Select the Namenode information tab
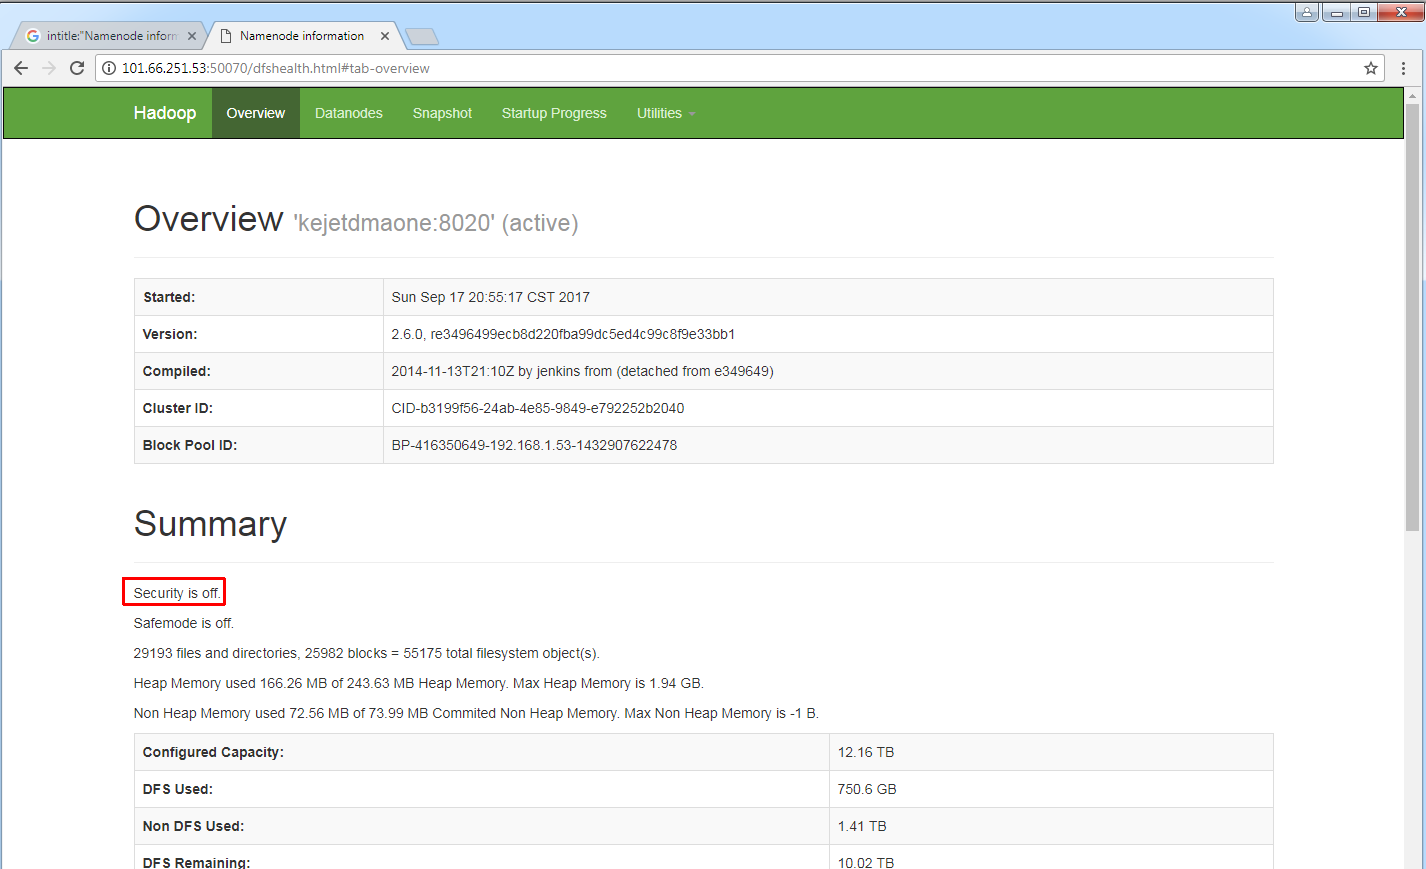This screenshot has width=1426, height=869. pos(302,36)
